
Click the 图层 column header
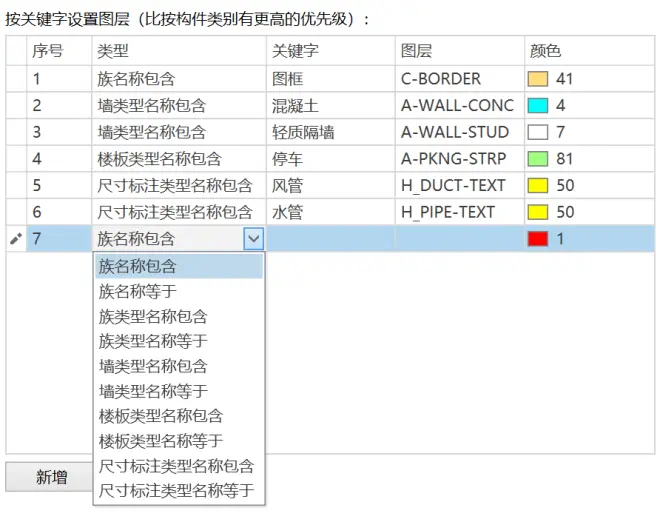click(x=460, y=51)
